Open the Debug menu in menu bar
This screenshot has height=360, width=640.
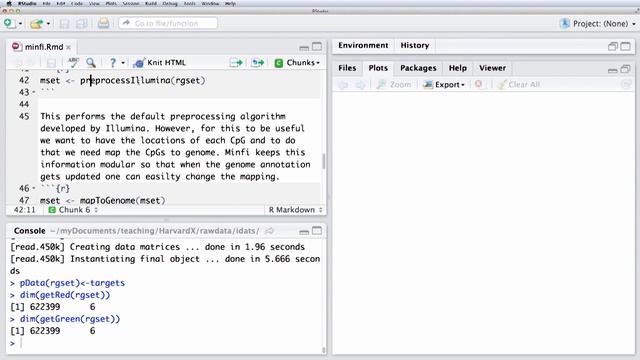pos(170,3)
